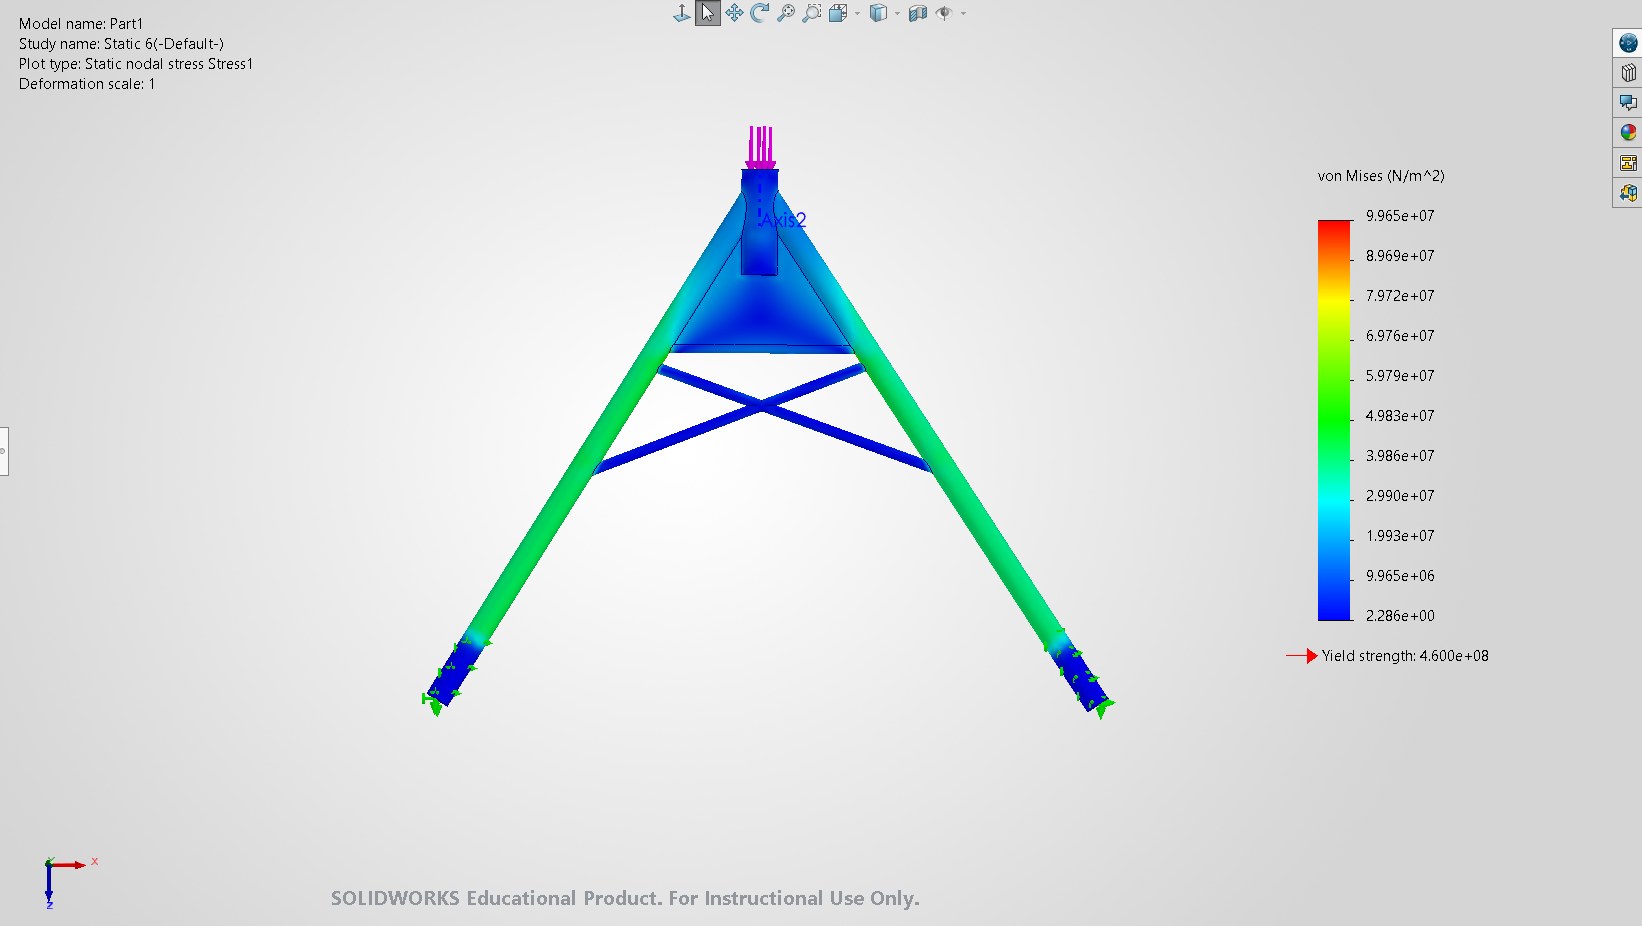Open the bottom task pane cubes-with-arrow icon
This screenshot has width=1642, height=926.
click(x=1628, y=193)
